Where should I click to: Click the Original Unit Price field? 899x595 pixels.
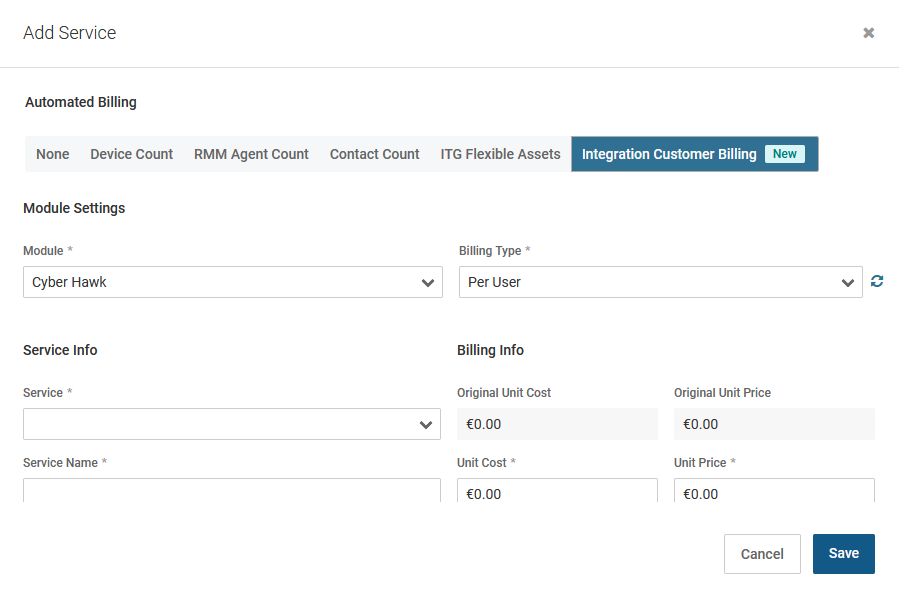774,424
